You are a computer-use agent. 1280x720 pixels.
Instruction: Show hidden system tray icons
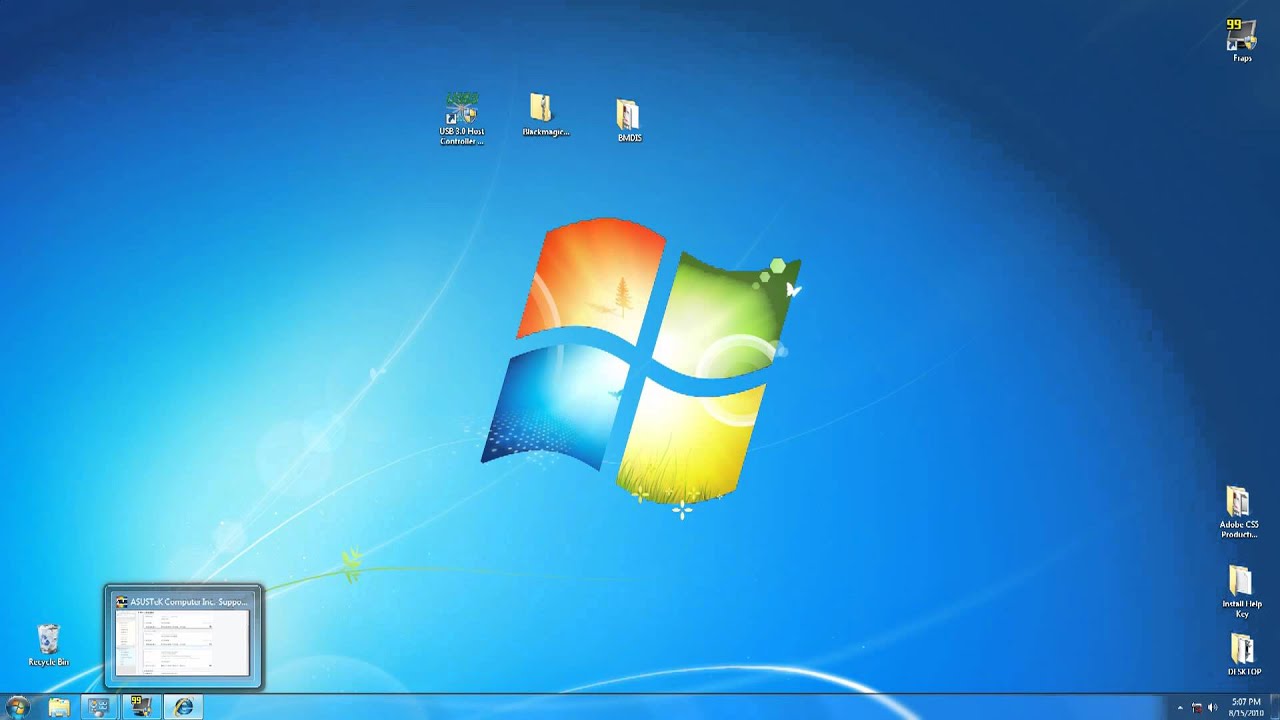tap(1179, 707)
